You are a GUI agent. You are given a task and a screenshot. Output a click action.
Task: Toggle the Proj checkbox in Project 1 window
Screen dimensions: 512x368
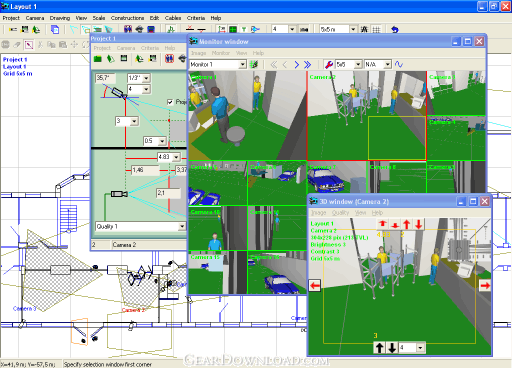(x=170, y=102)
